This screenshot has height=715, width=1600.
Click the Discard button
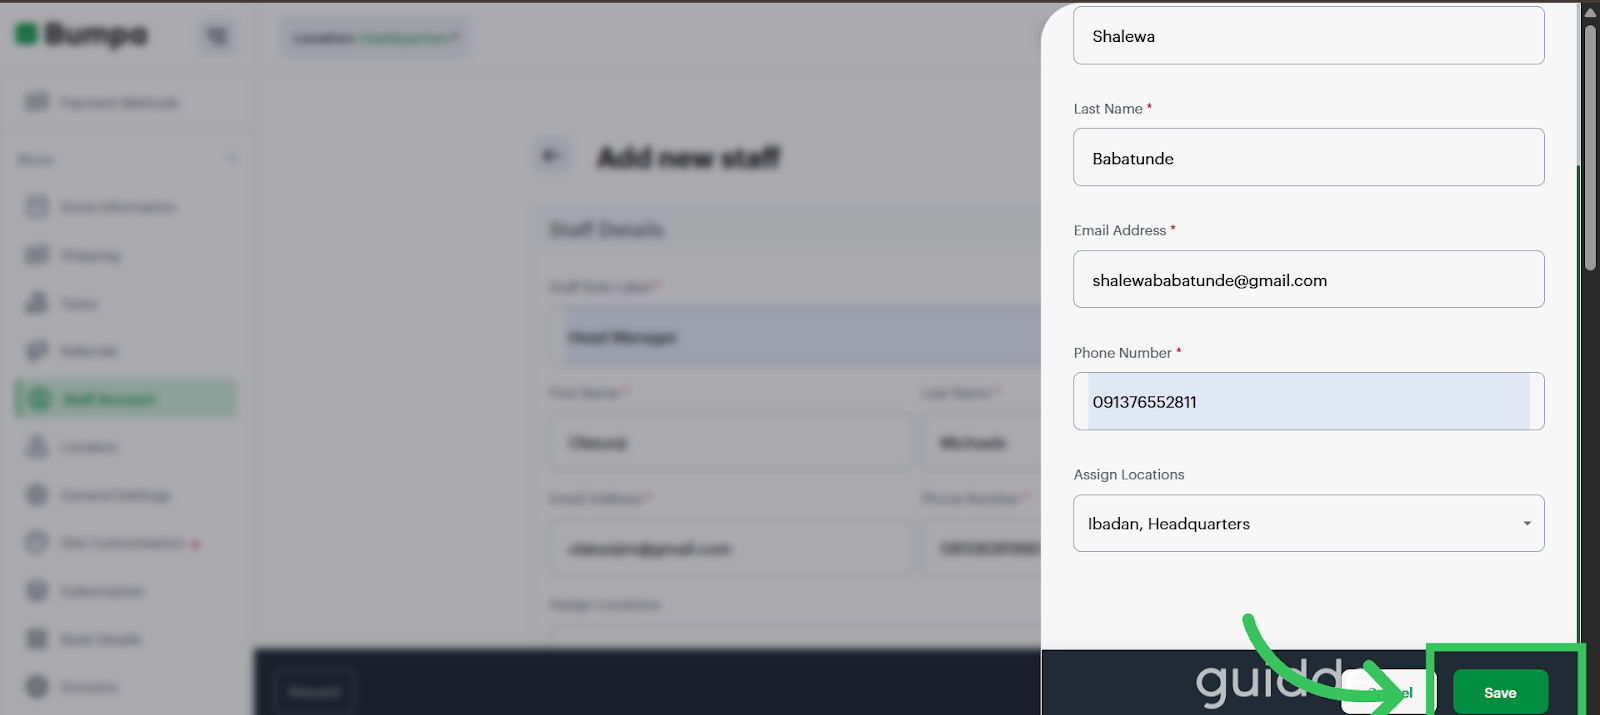click(314, 691)
